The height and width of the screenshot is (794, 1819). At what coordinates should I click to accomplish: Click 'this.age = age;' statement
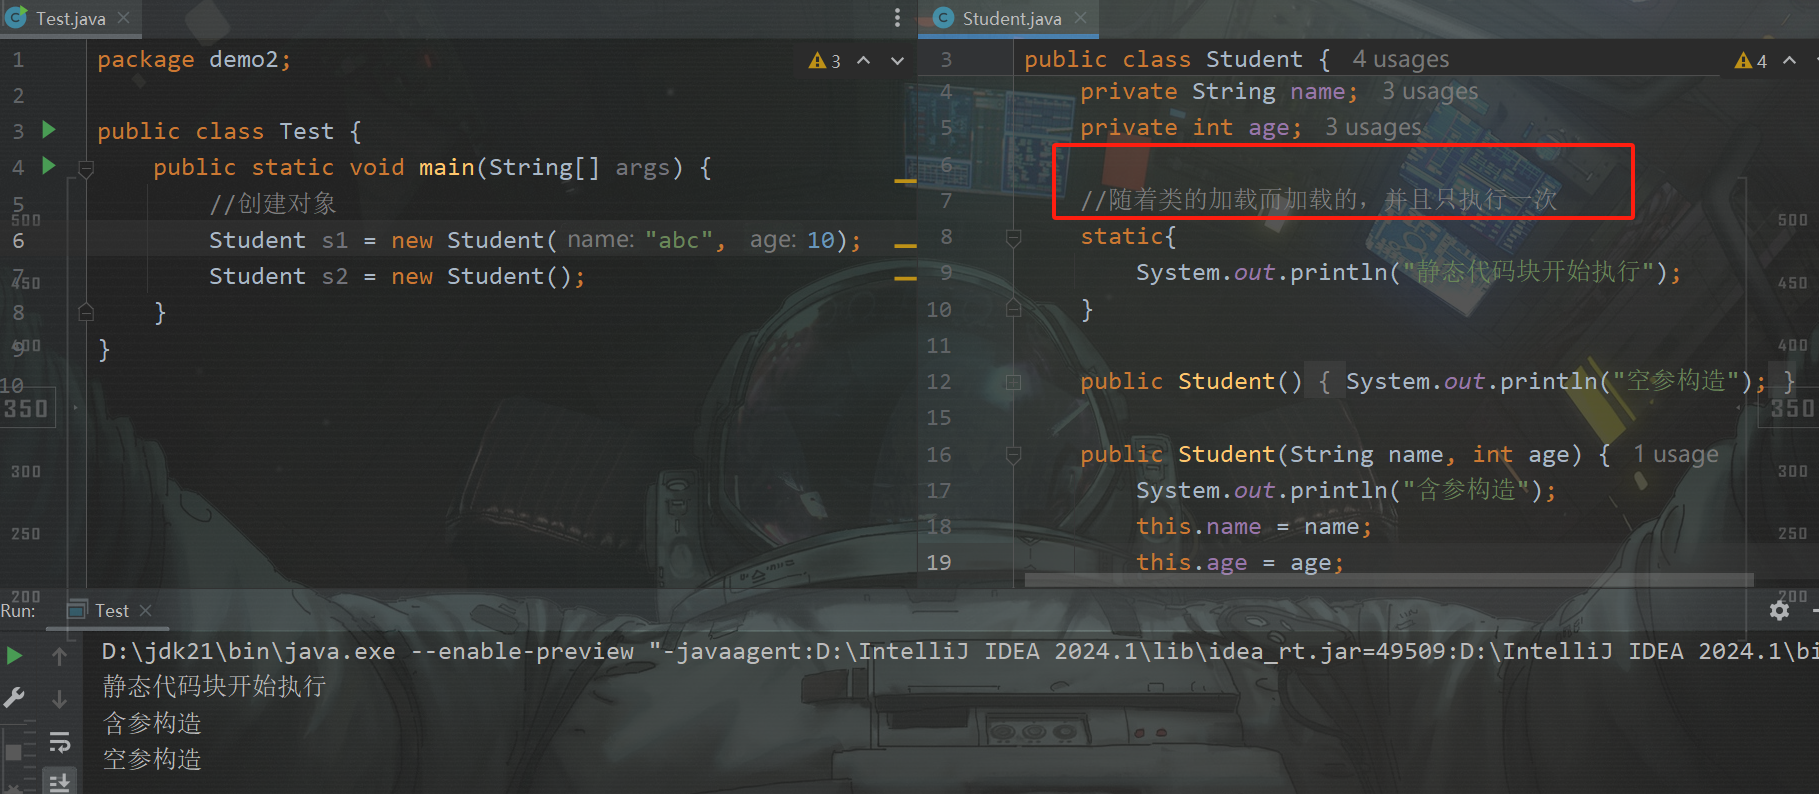[x=1240, y=563]
